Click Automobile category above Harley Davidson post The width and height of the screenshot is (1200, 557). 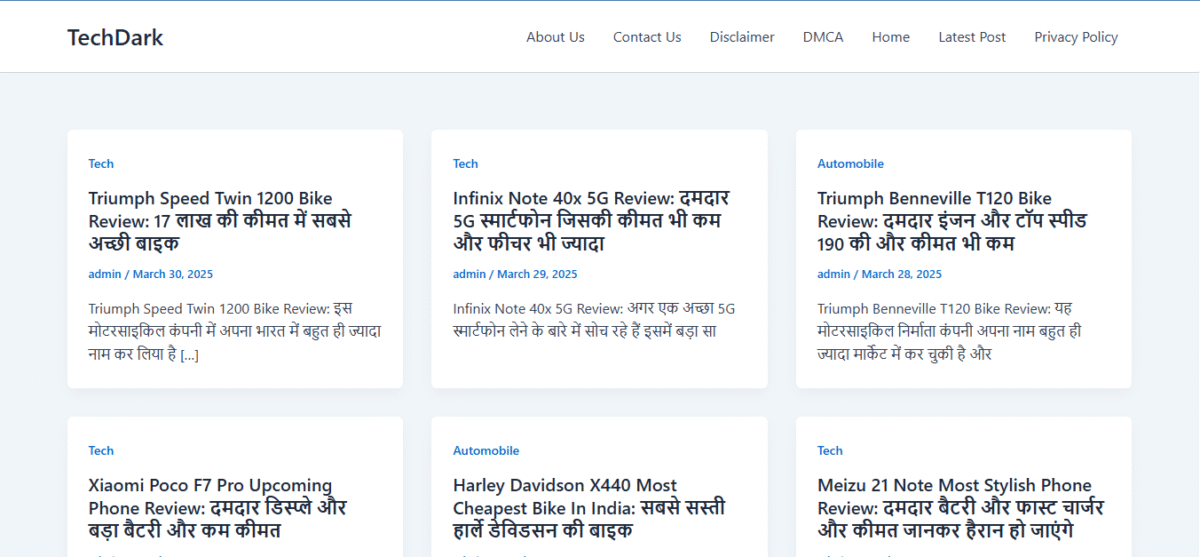pyautogui.click(x=486, y=450)
